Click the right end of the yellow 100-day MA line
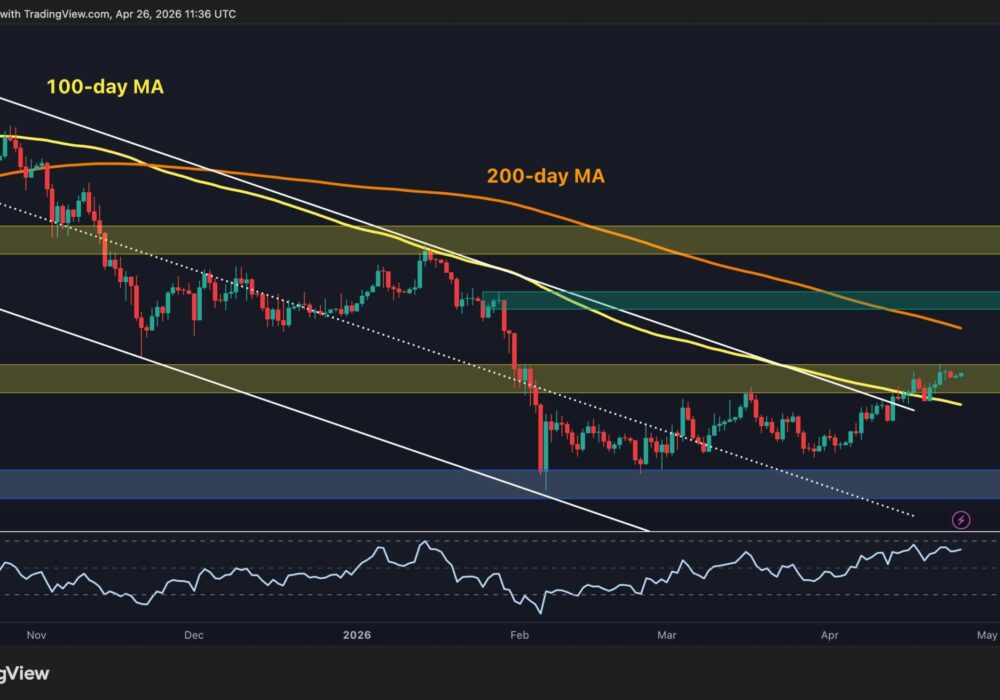Screen dimensions: 1000x700 click(960, 404)
